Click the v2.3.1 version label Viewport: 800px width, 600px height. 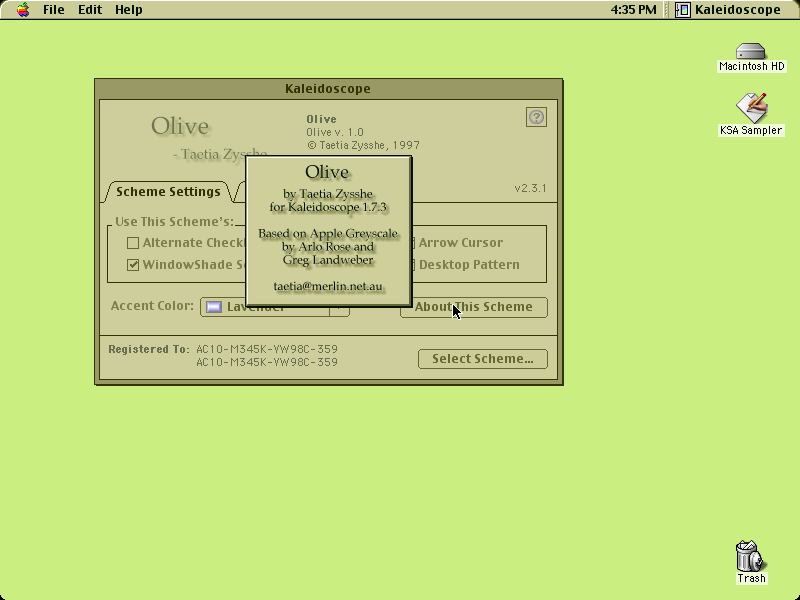530,188
